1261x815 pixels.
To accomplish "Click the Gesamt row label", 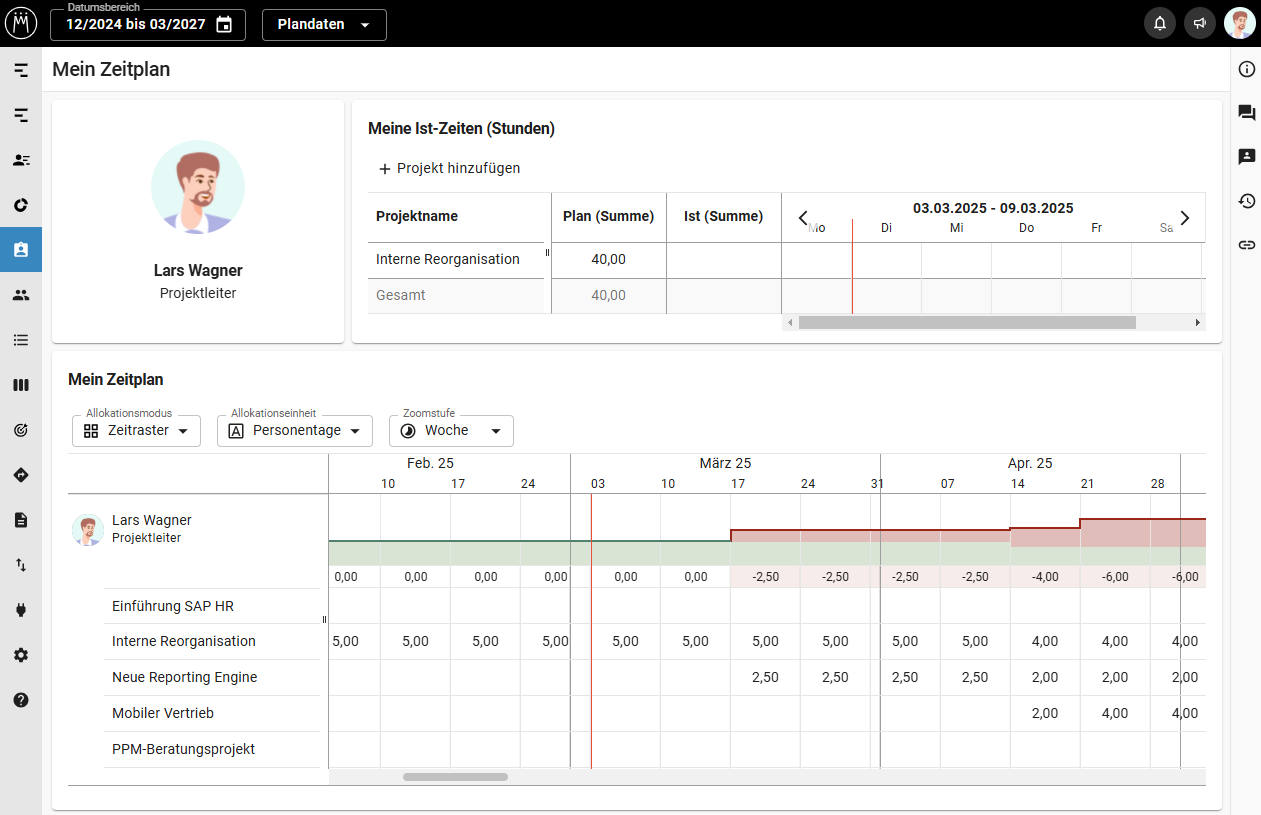I will coord(401,296).
